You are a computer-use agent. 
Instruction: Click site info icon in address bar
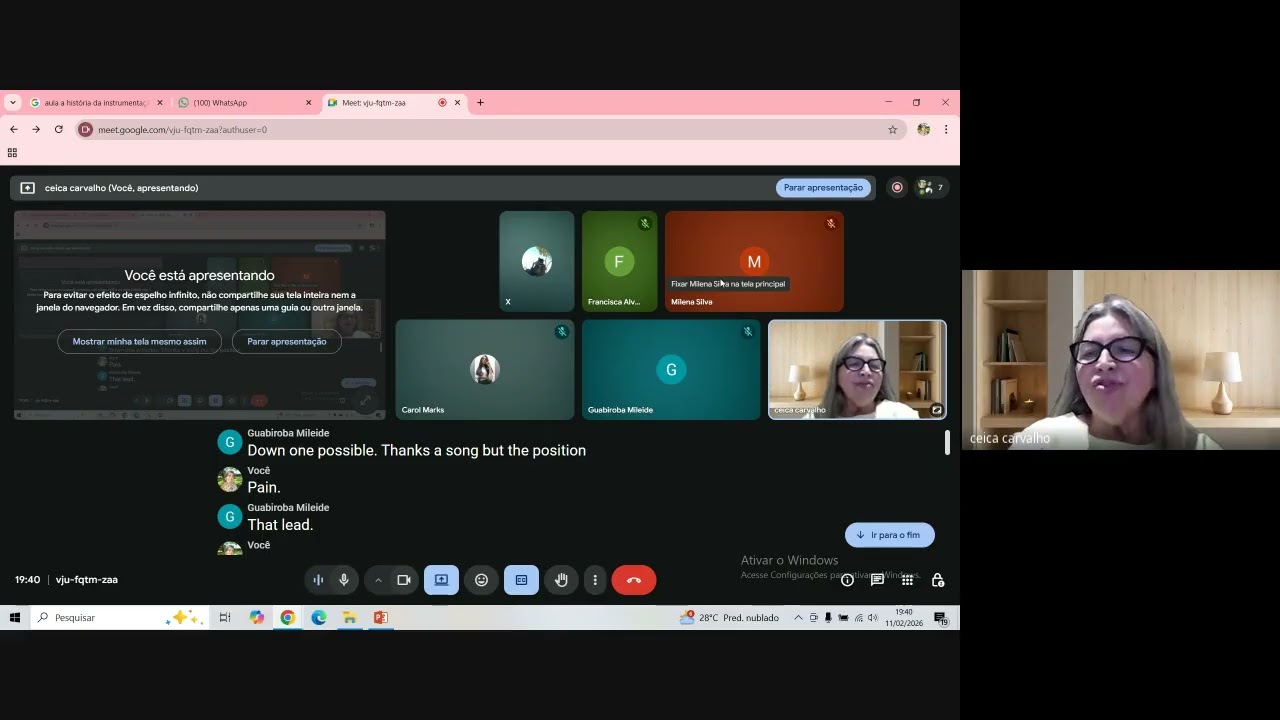pos(85,129)
